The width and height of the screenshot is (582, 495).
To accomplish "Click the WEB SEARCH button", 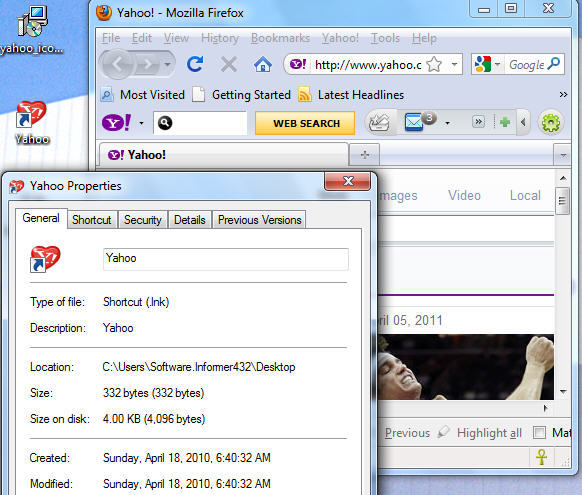I will [x=305, y=123].
